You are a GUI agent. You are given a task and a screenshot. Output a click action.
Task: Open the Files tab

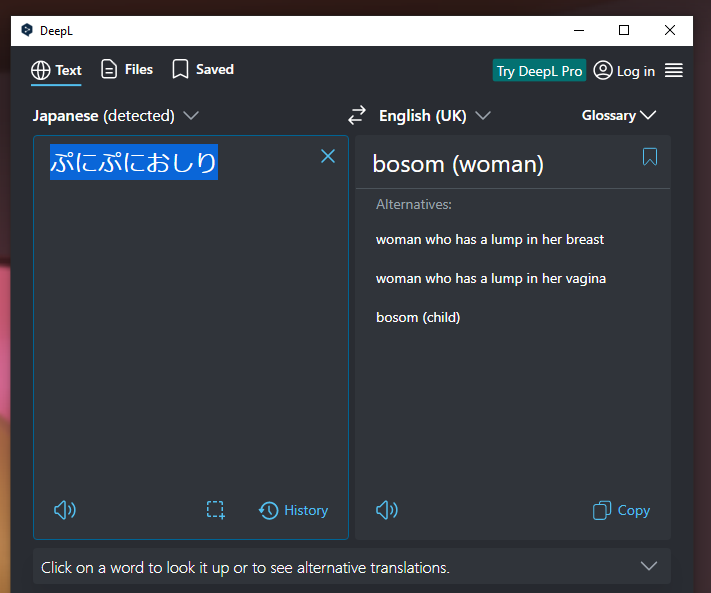127,69
